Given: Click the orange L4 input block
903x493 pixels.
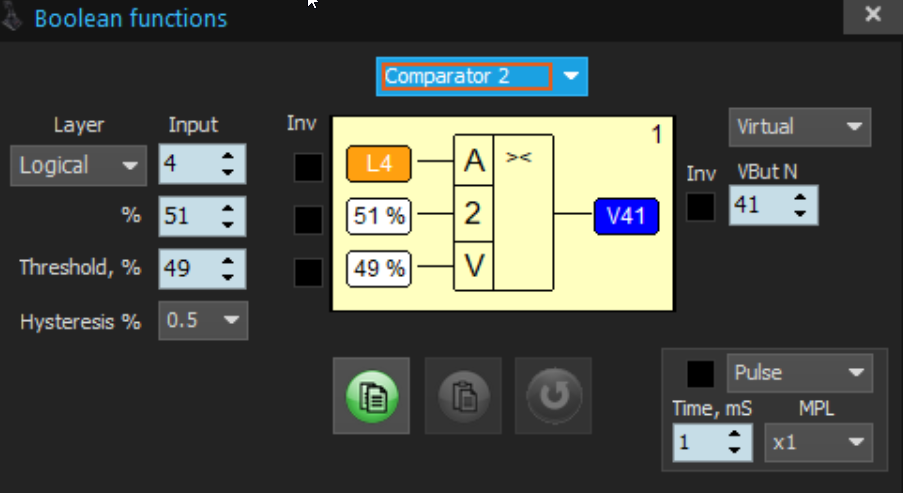Looking at the screenshot, I should click(x=379, y=163).
